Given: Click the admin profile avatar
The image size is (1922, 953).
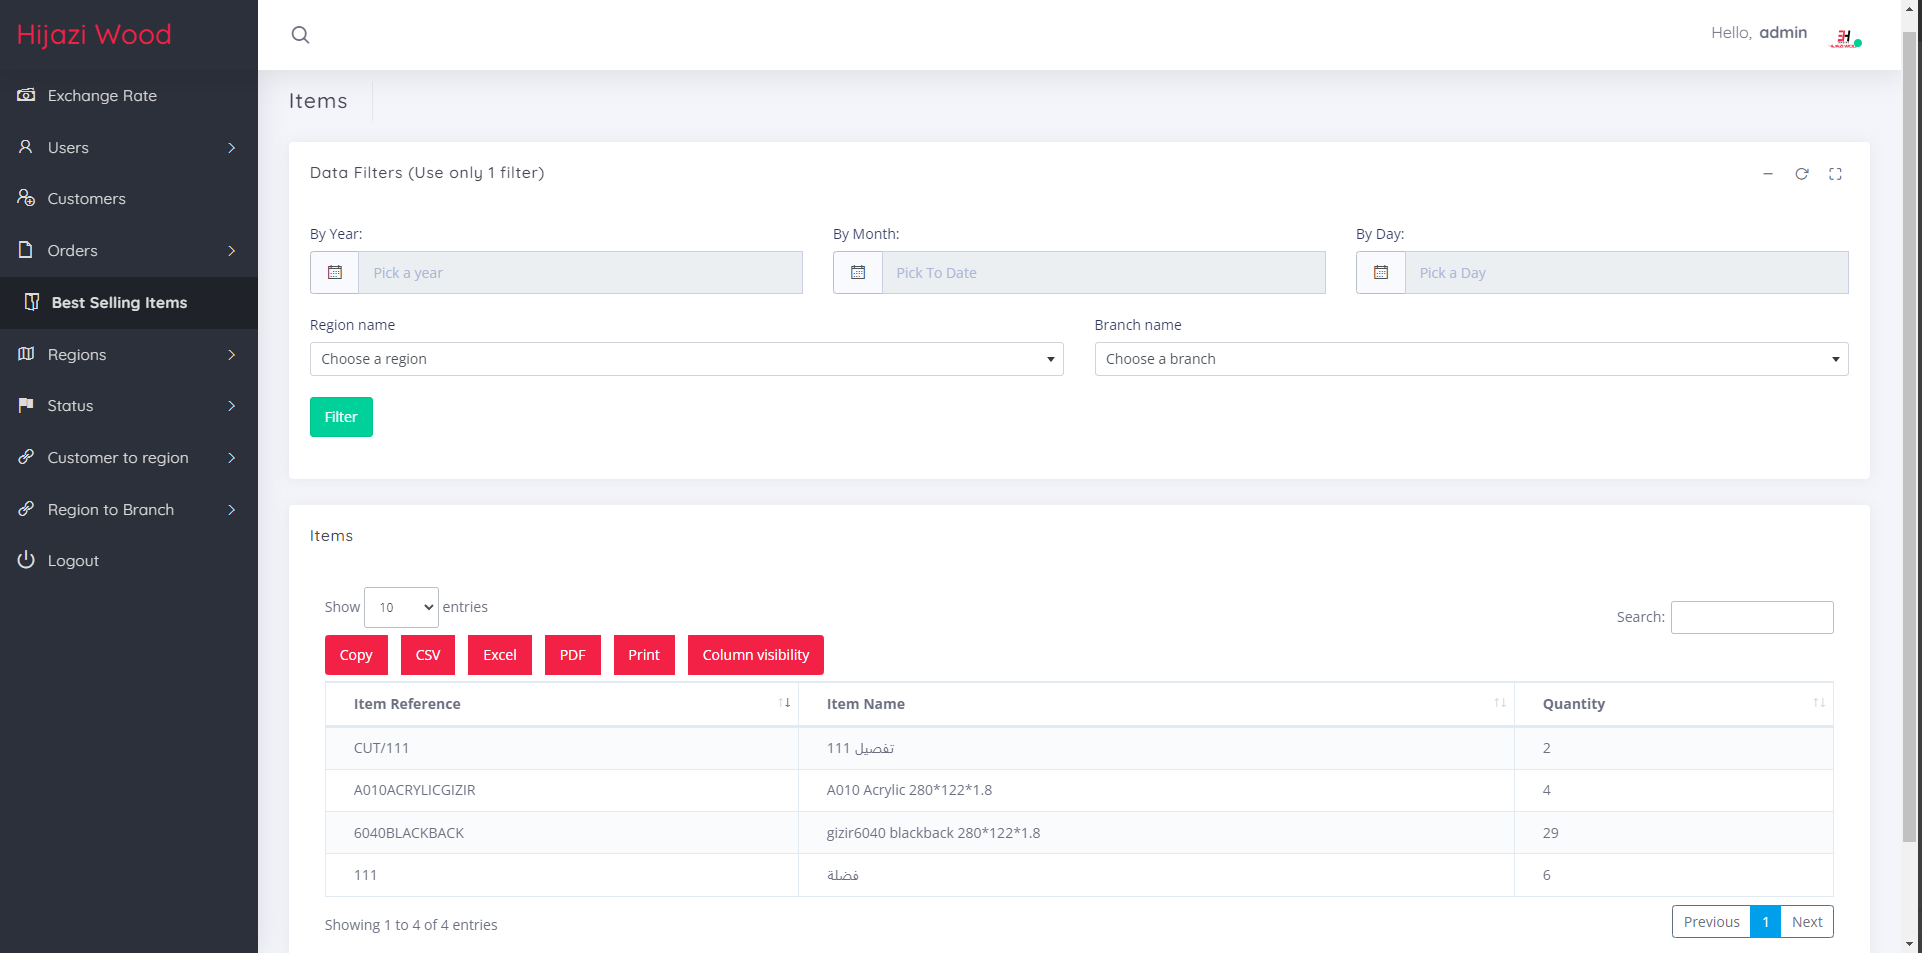Looking at the screenshot, I should [1845, 38].
